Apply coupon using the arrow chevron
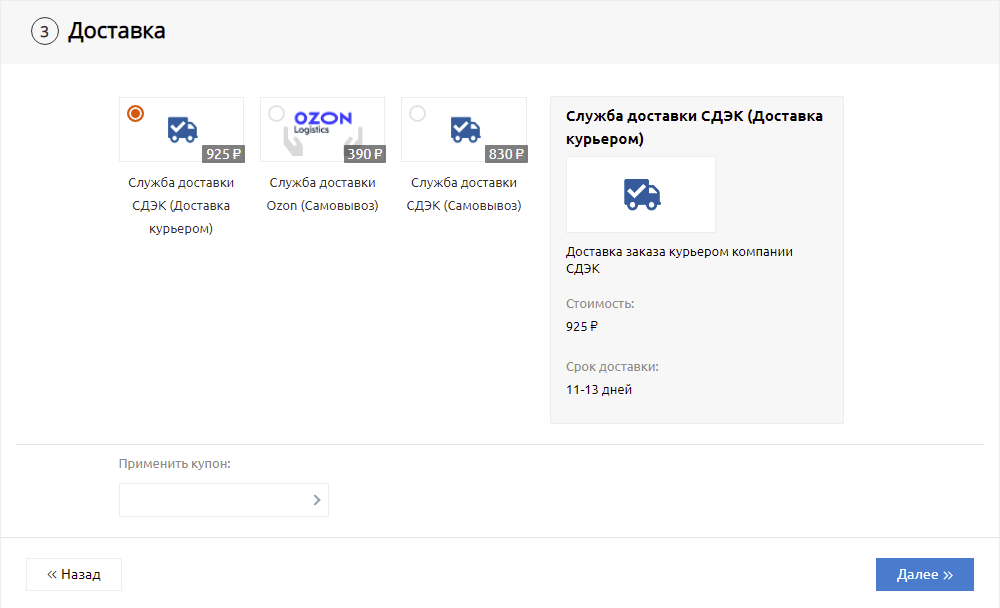This screenshot has height=608, width=1000. [x=317, y=500]
